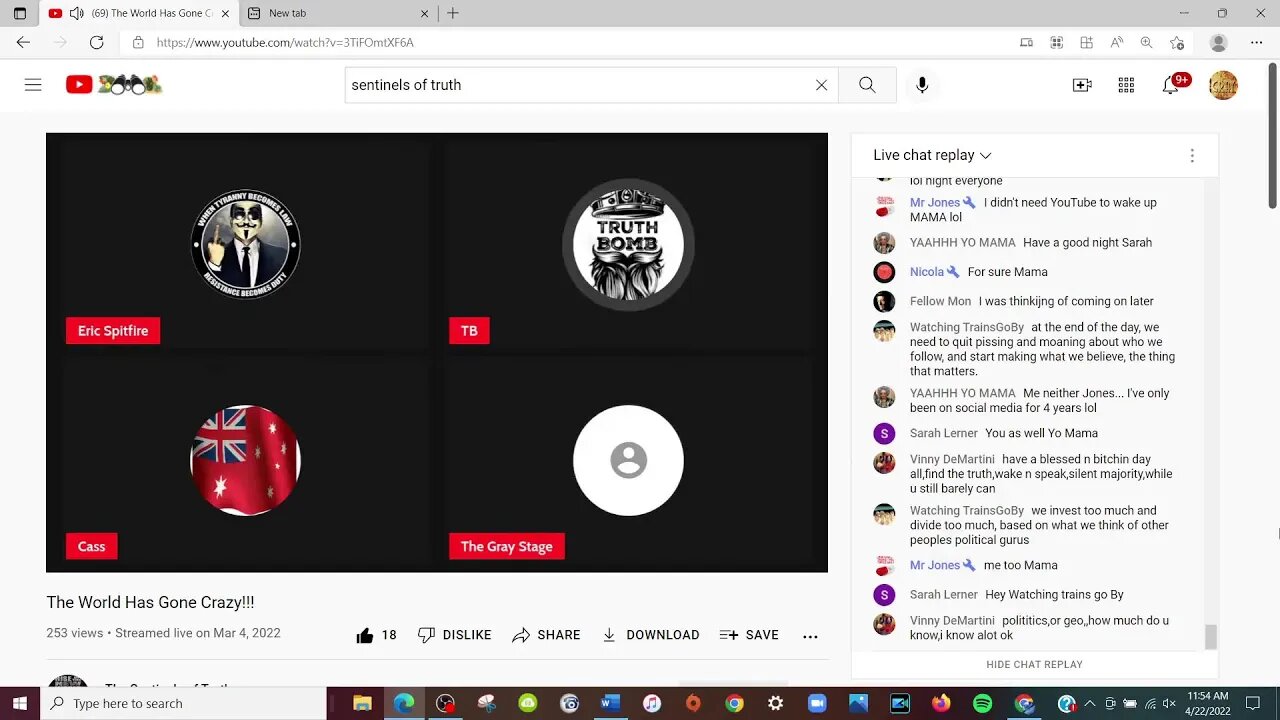Click Nicola's name in chat
The height and width of the screenshot is (720, 1280).
click(927, 272)
